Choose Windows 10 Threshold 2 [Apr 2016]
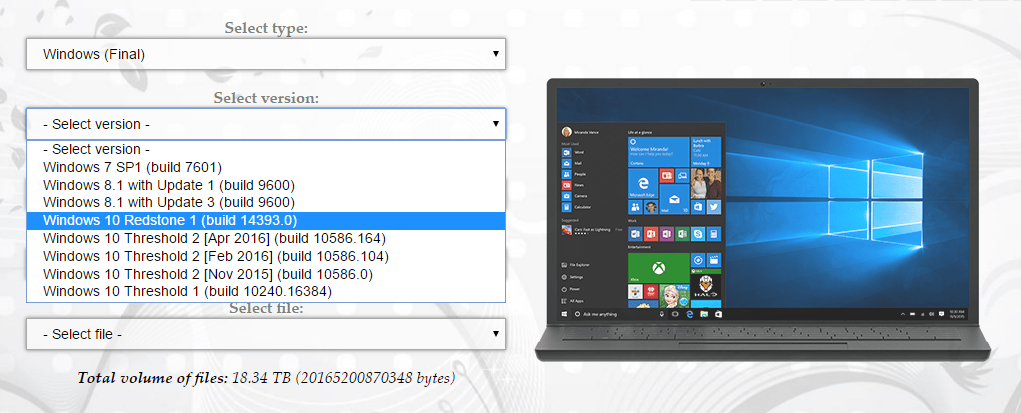Viewport: 1021px width, 413px height. 214,238
